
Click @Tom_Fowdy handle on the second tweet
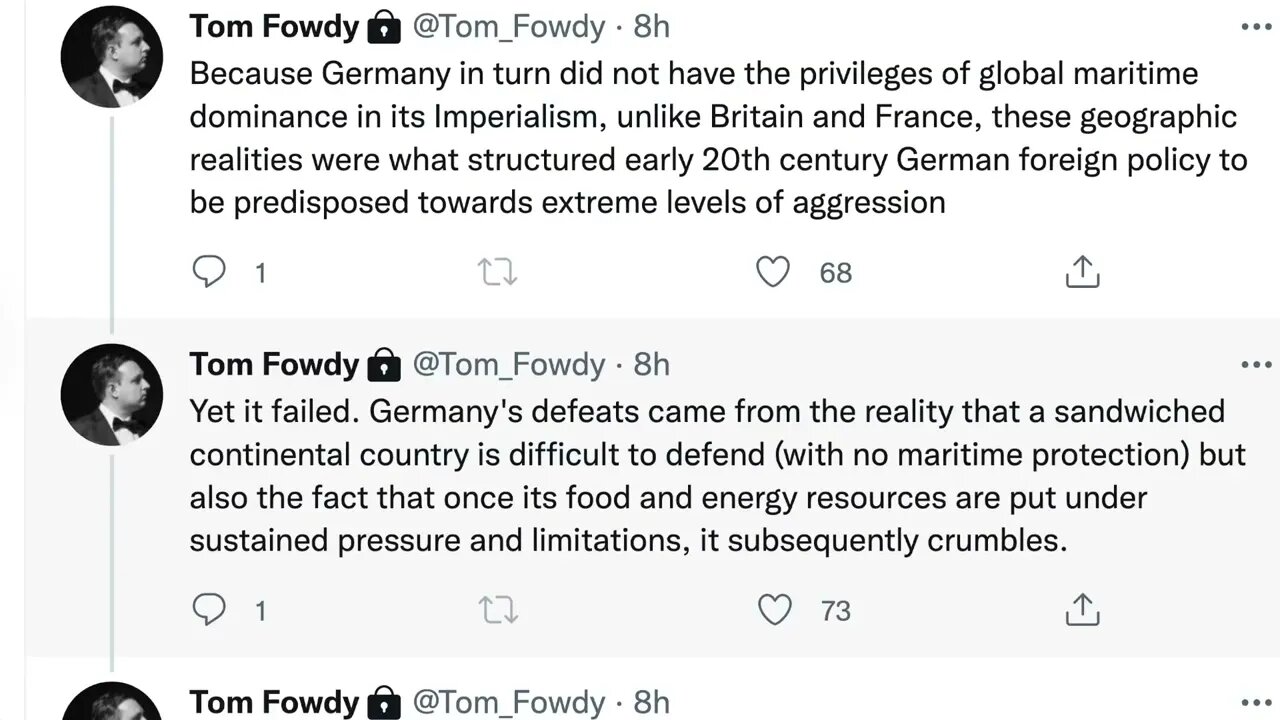pyautogui.click(x=509, y=365)
